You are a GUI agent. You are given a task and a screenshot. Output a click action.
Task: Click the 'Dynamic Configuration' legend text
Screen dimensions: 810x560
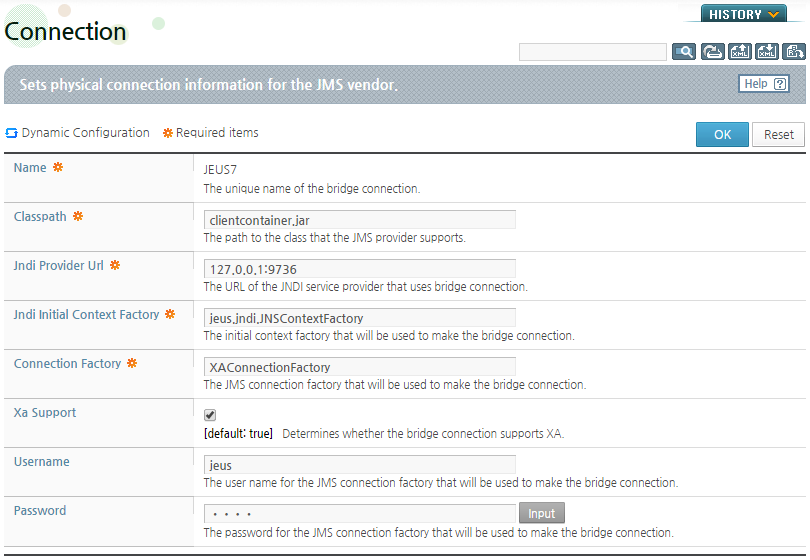click(x=85, y=133)
